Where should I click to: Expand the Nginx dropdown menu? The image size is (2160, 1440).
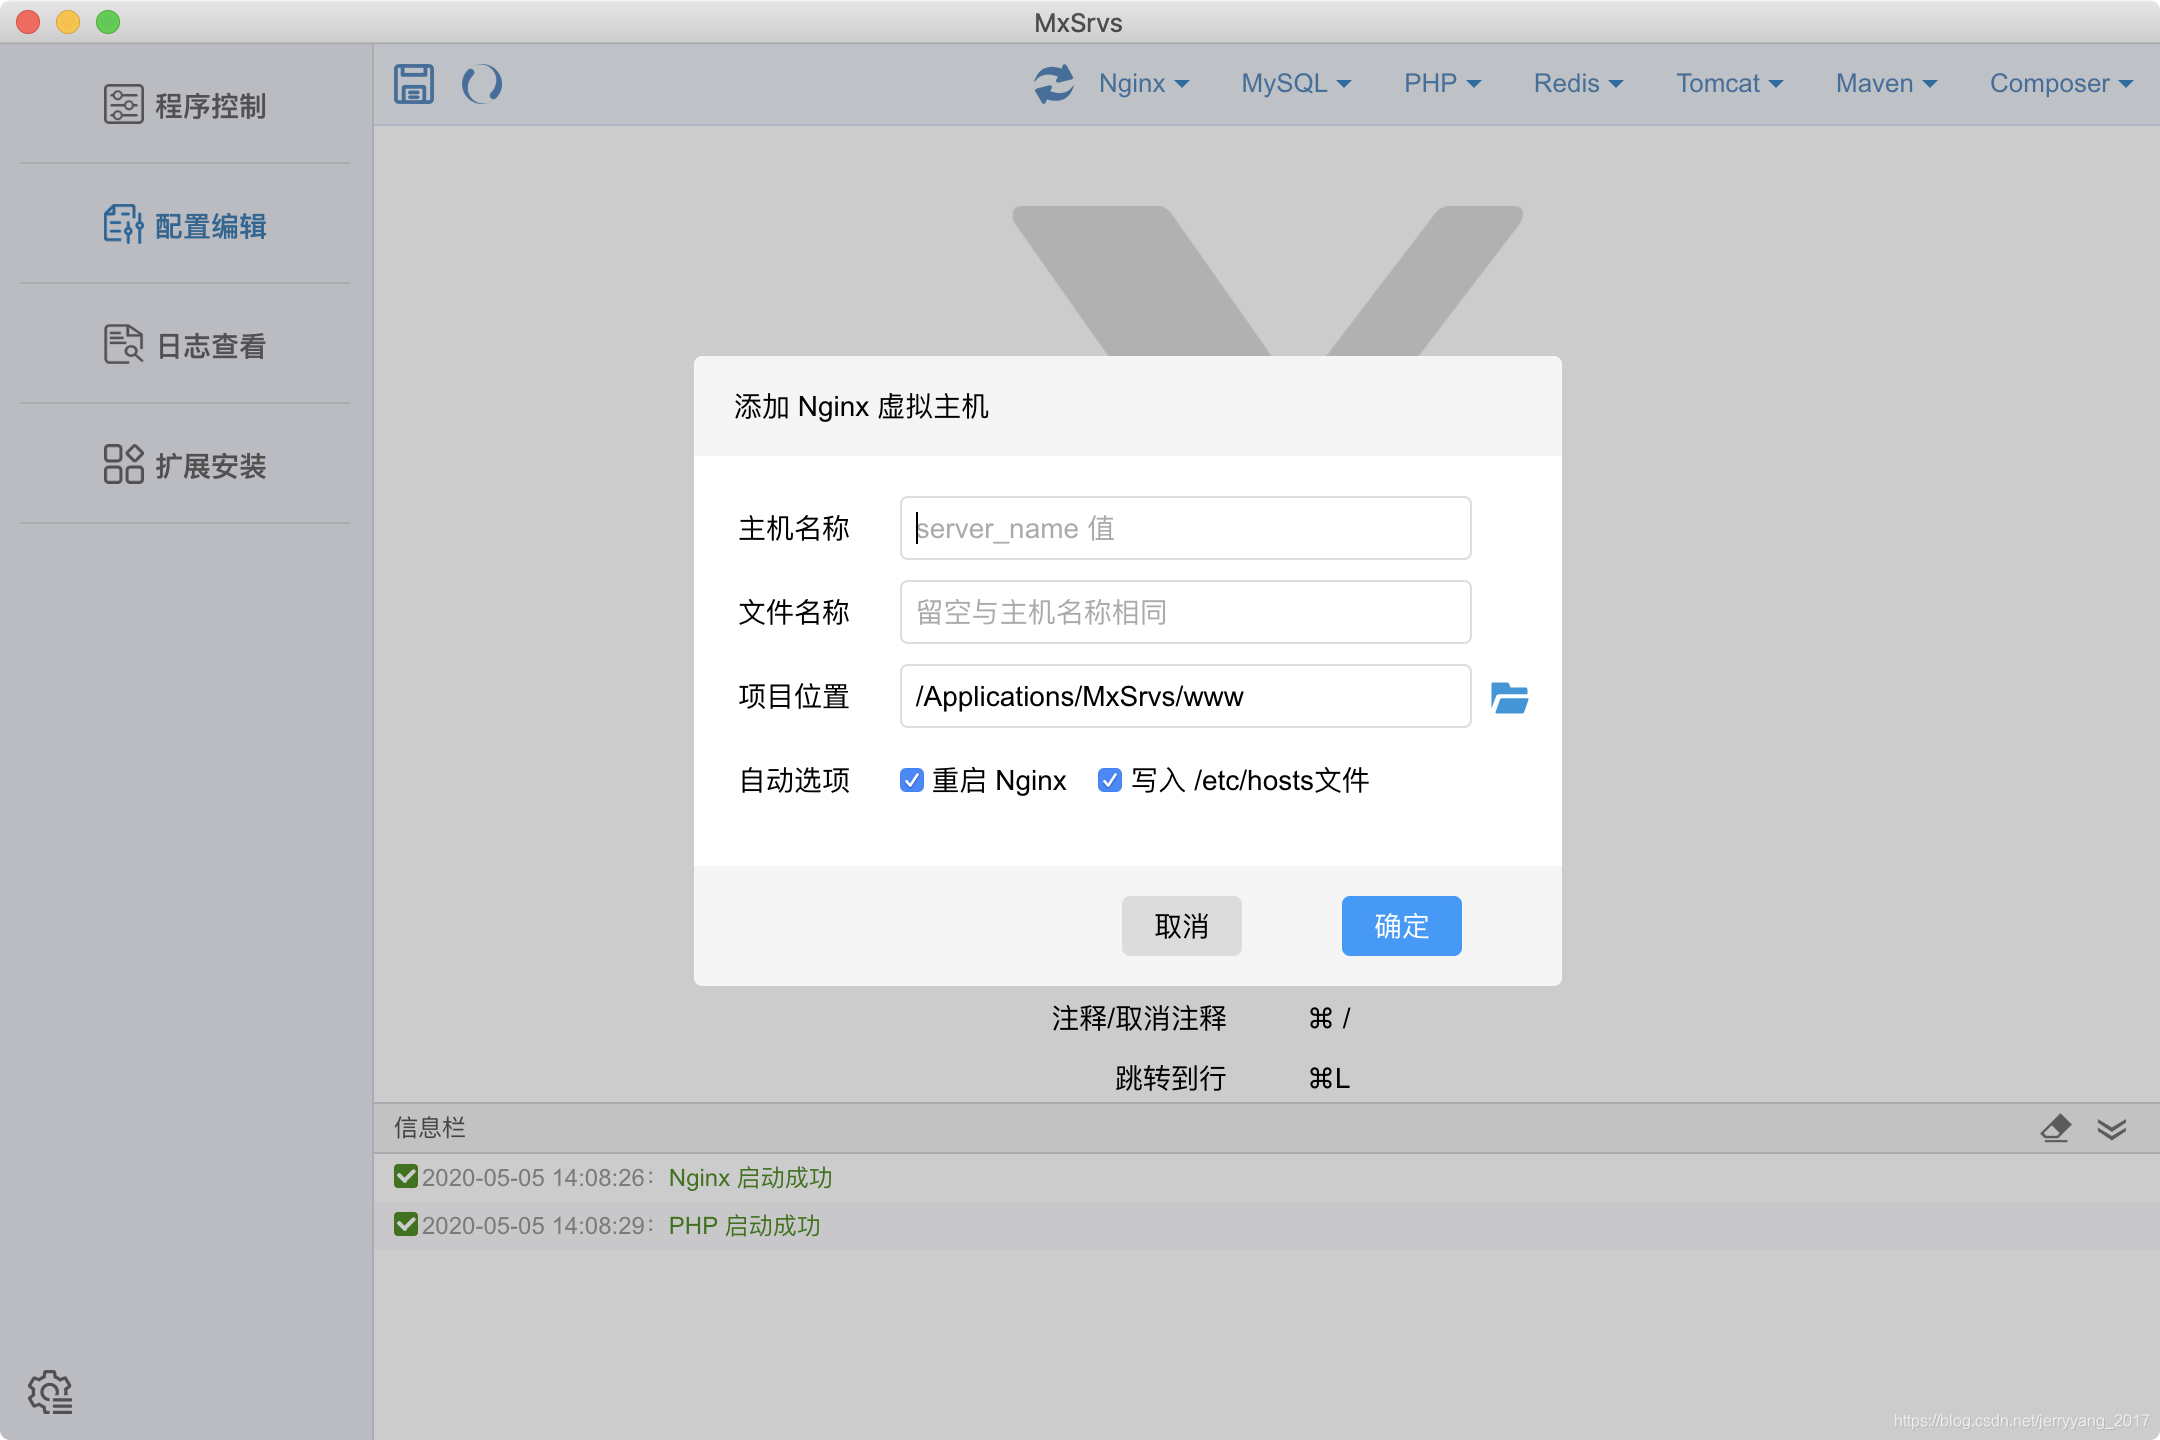pyautogui.click(x=1144, y=84)
